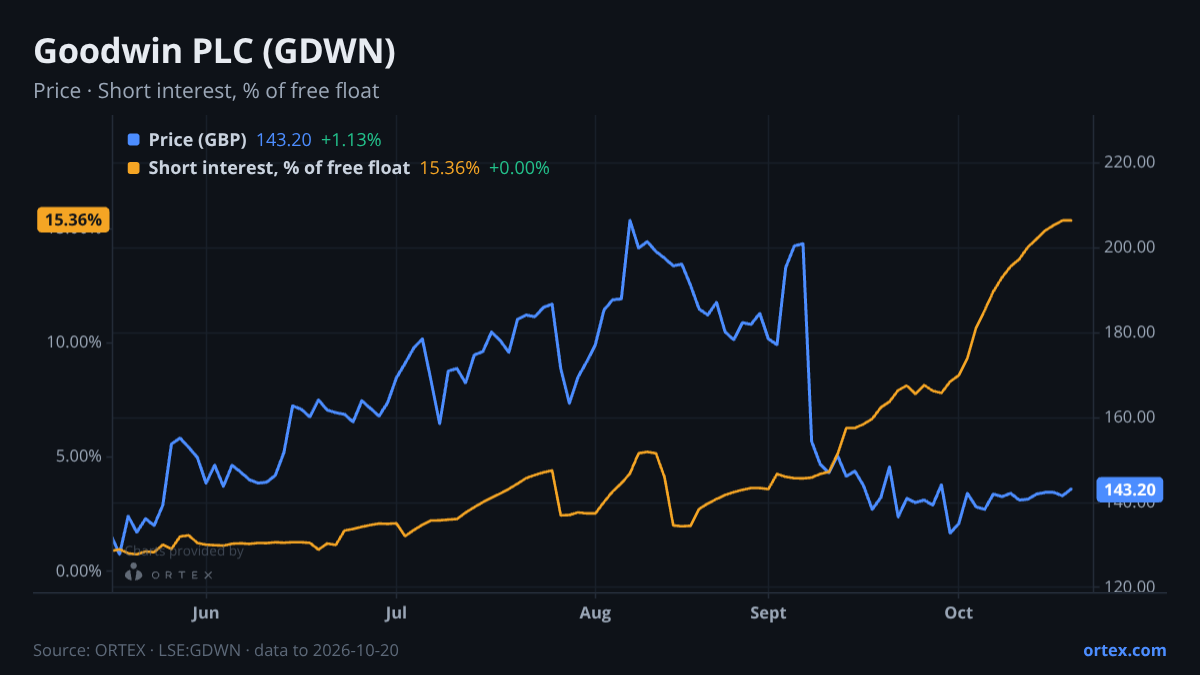Click the 220.00 right axis label
This screenshot has height=675, width=1200.
pyautogui.click(x=1131, y=162)
